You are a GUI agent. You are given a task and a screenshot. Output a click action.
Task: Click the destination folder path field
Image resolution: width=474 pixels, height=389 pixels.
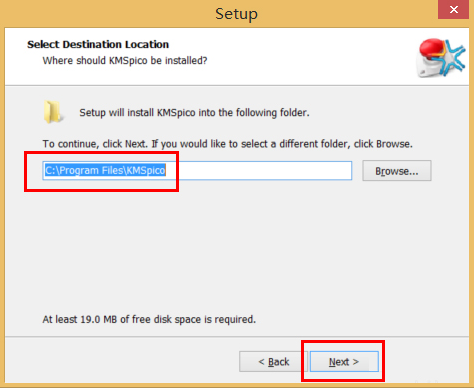pos(197,170)
